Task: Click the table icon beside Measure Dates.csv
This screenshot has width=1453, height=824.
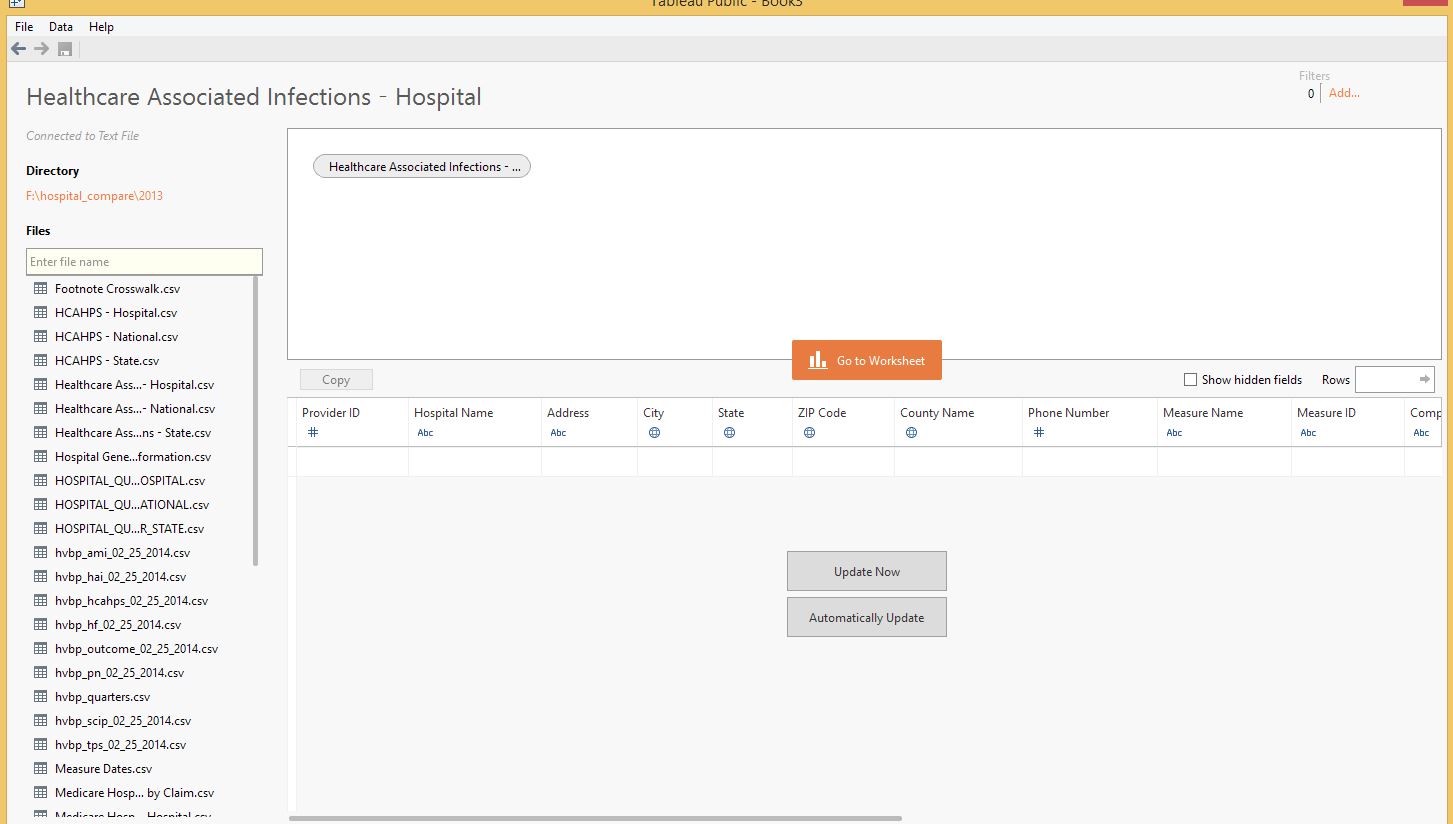Action: click(x=41, y=768)
